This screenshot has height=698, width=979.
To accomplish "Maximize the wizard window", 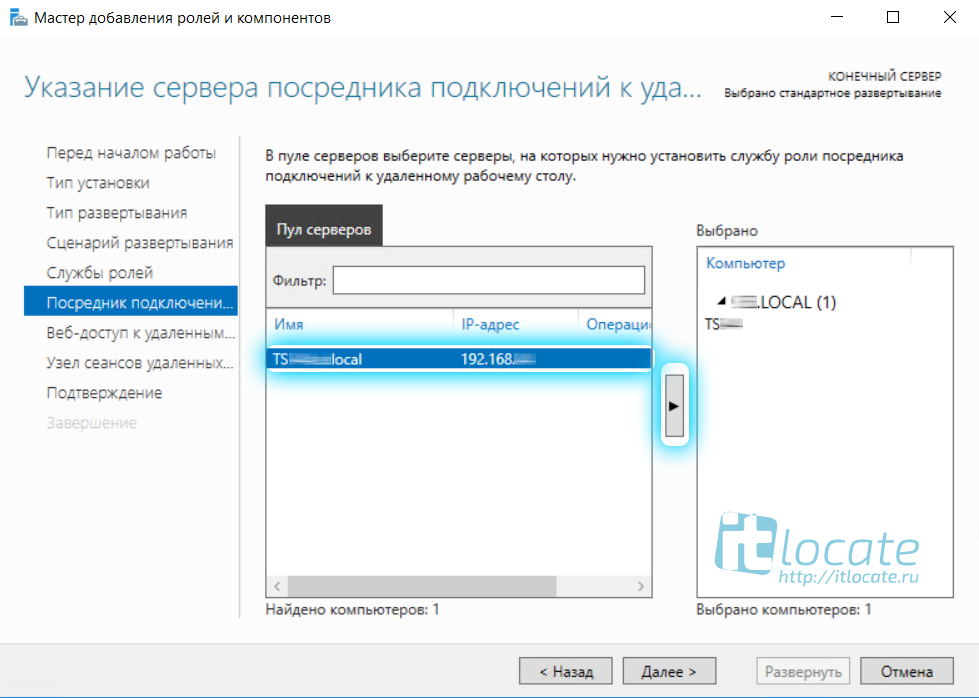I will 893,17.
